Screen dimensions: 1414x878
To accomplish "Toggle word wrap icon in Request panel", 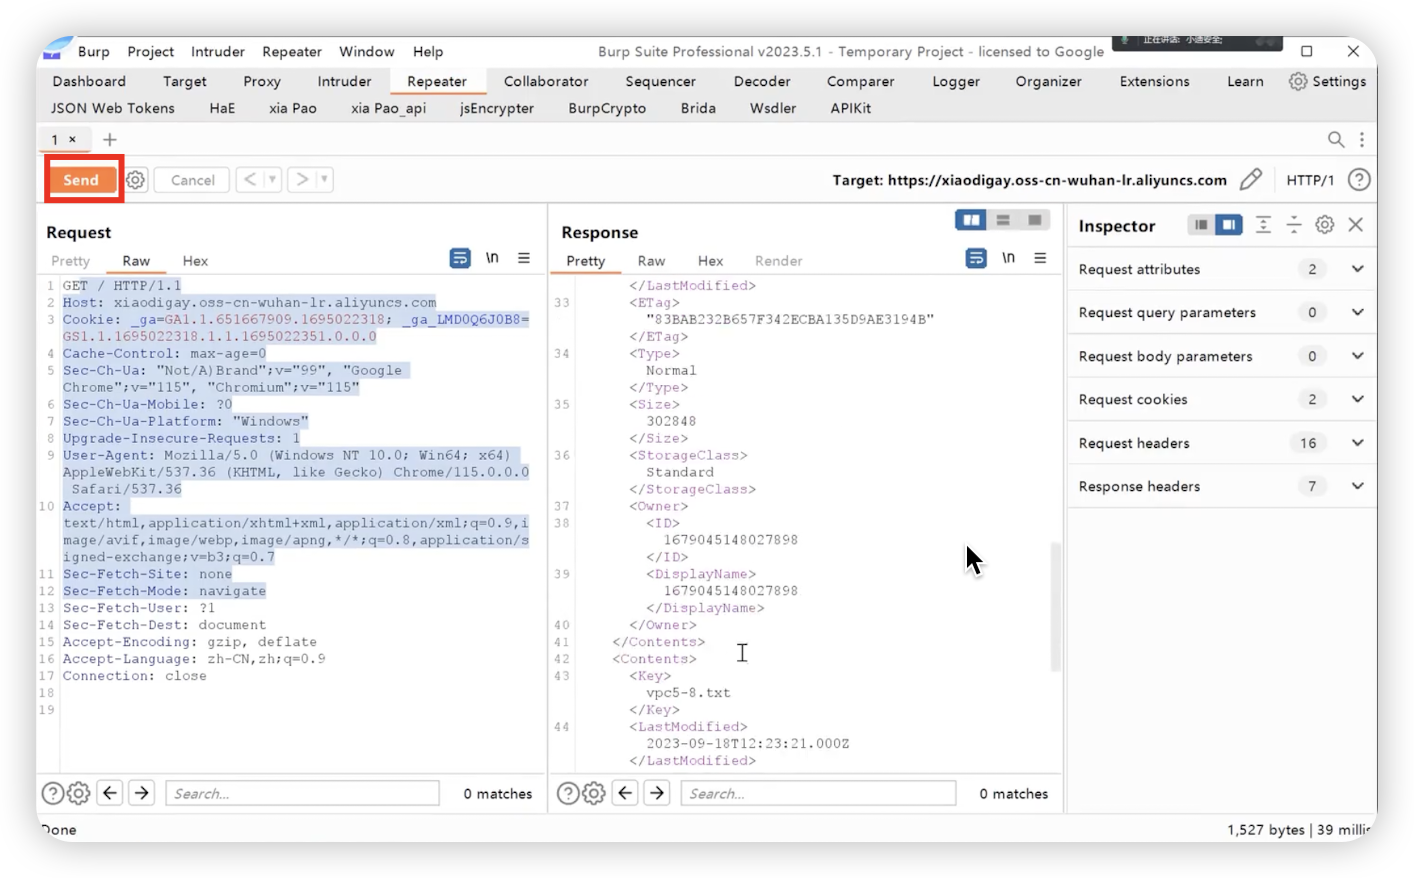I will (x=460, y=258).
